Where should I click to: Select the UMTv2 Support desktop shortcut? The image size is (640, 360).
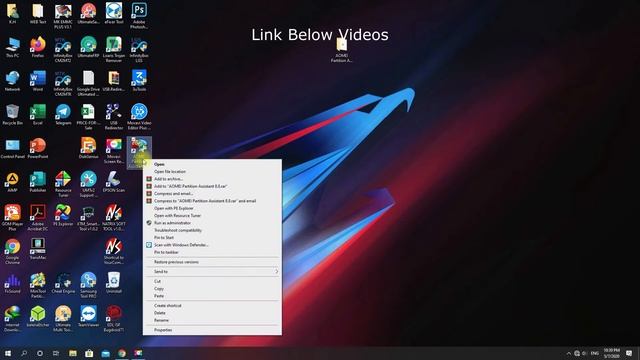pyautogui.click(x=88, y=184)
